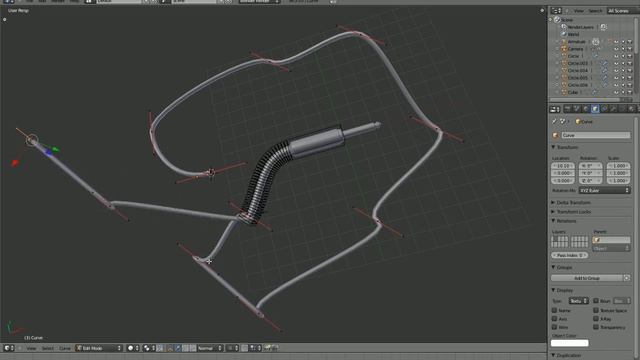Screen dimensions: 640x360
Task: Open the Curve menu in 3D header
Action: coord(64,348)
